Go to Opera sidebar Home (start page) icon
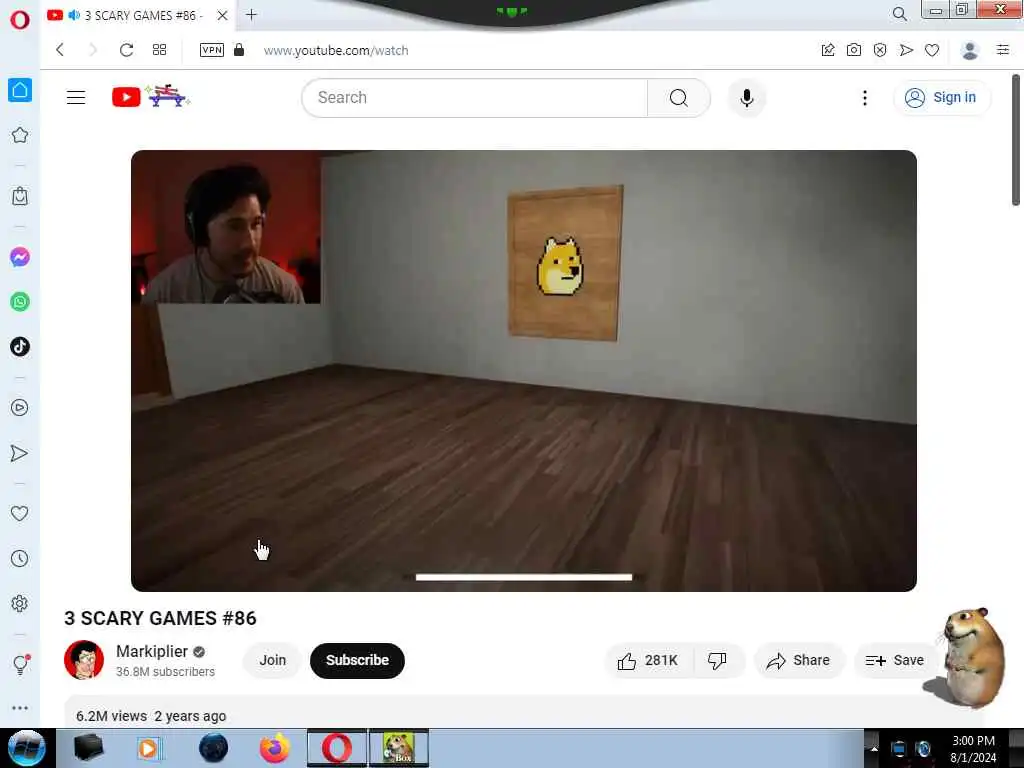Image resolution: width=1024 pixels, height=768 pixels. [x=20, y=90]
